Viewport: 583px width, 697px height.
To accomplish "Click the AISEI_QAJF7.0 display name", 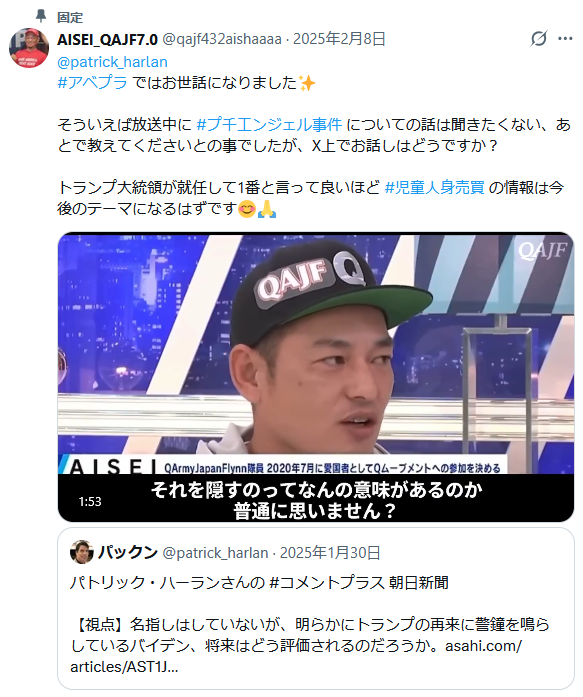I will click(107, 40).
